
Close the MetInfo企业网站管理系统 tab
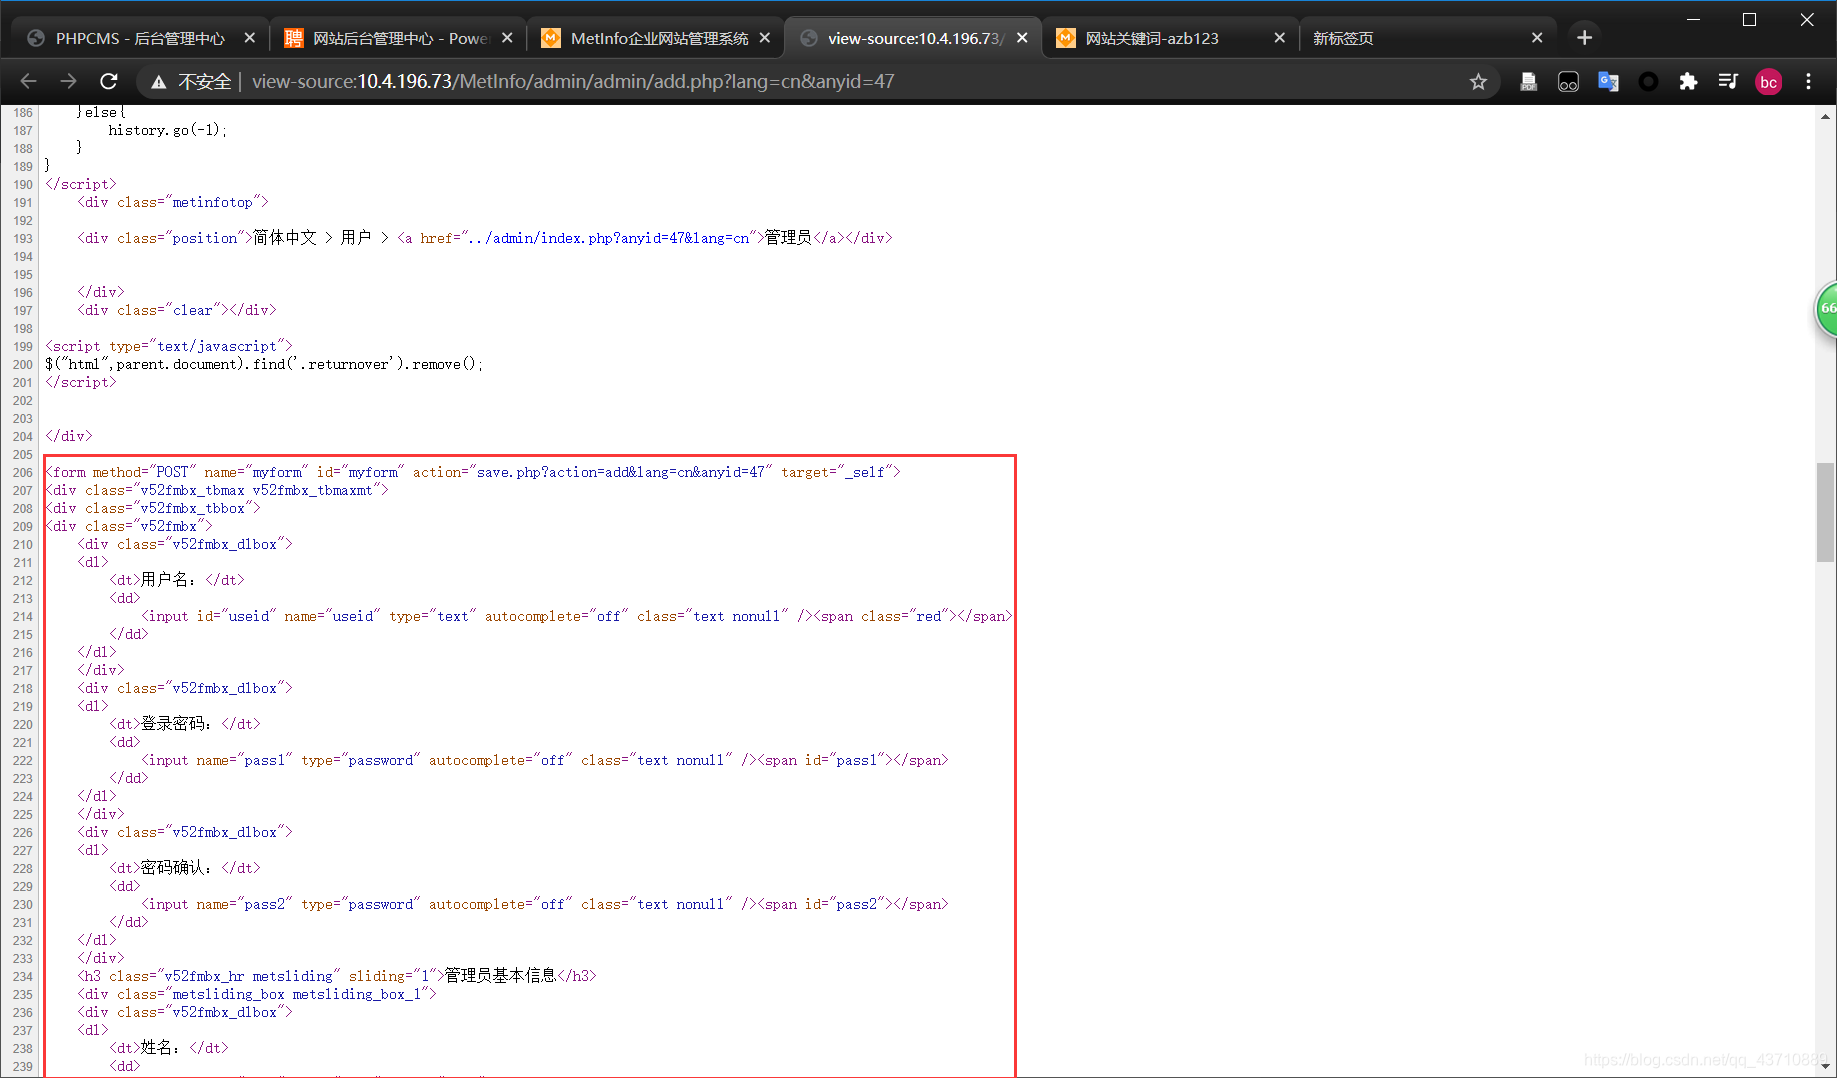pyautogui.click(x=765, y=38)
